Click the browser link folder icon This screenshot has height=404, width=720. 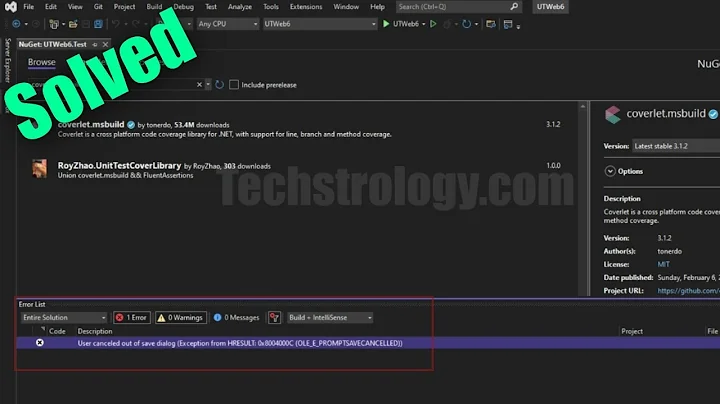point(490,24)
